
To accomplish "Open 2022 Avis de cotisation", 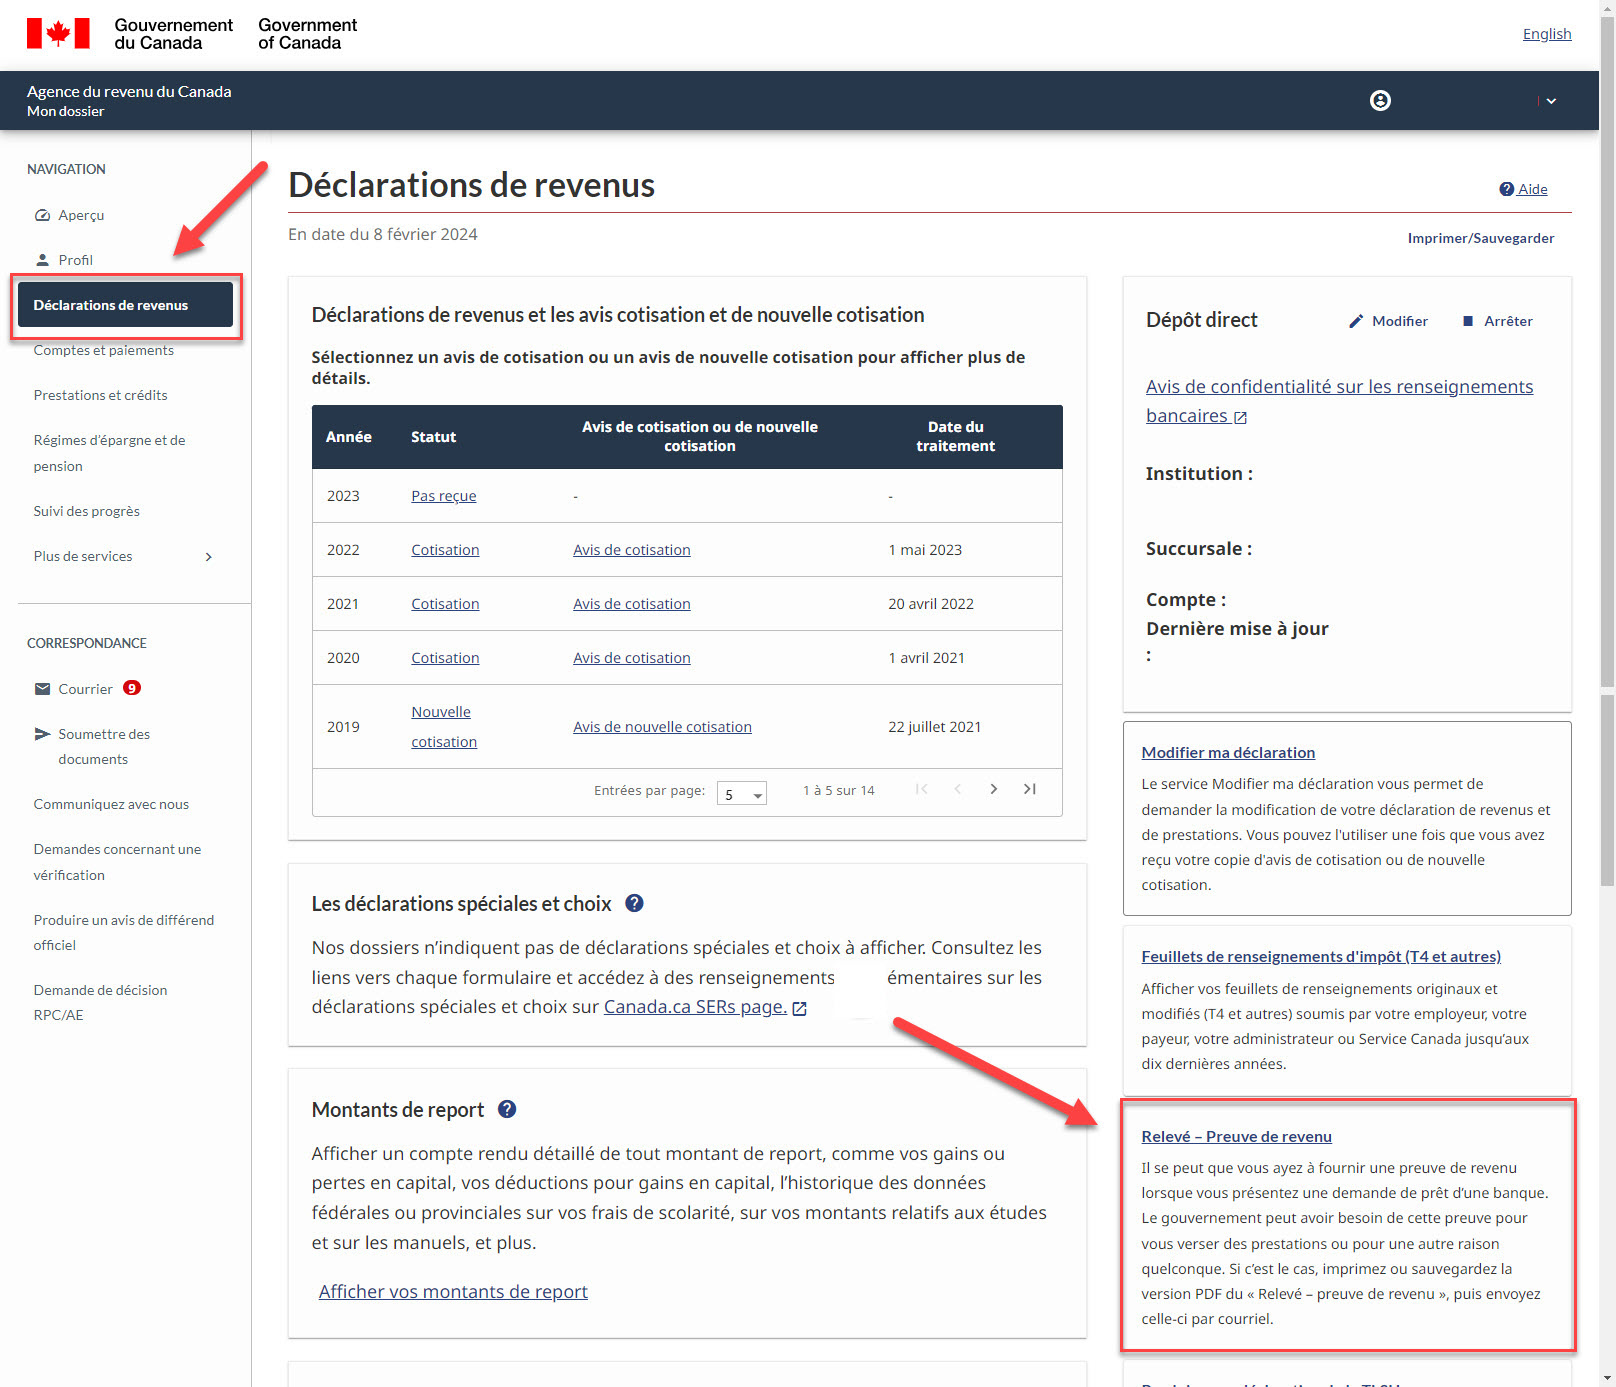I will click(631, 550).
